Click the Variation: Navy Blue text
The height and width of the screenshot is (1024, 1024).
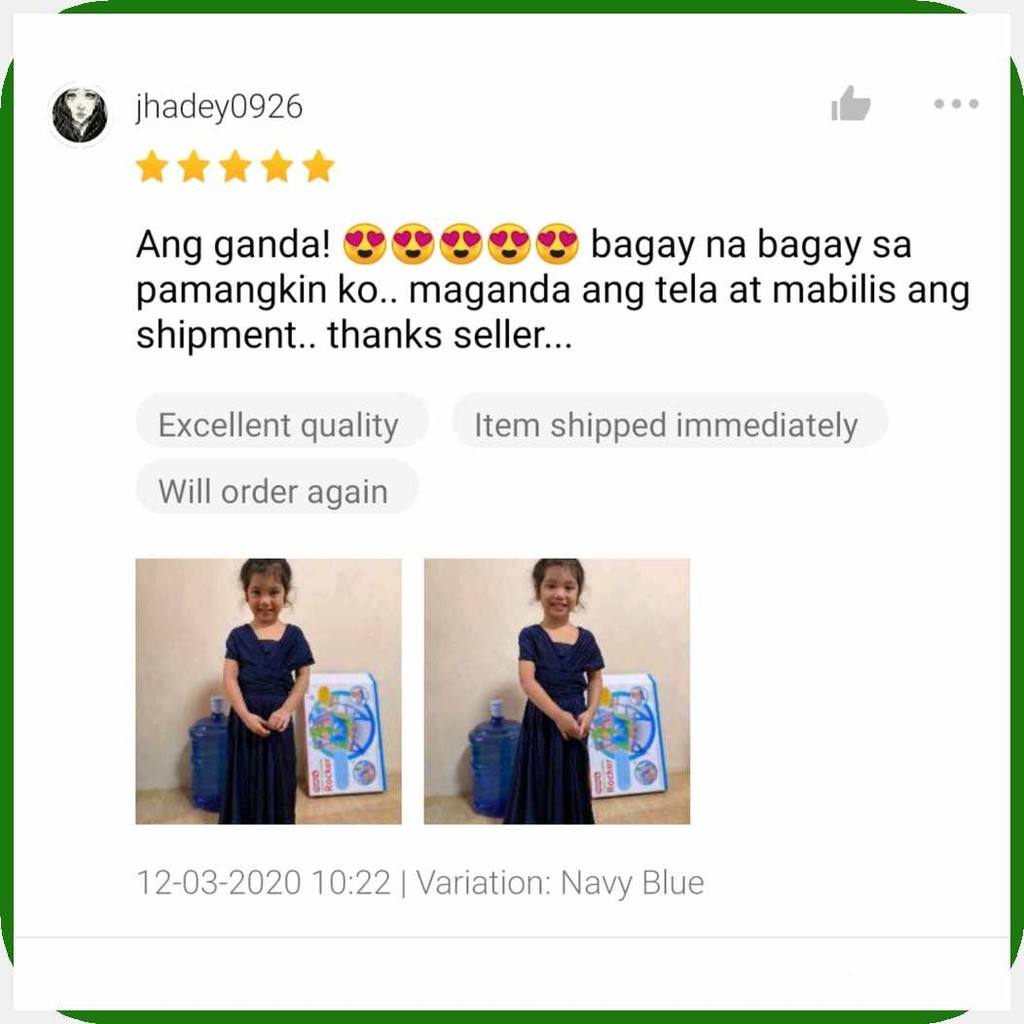pos(560,883)
